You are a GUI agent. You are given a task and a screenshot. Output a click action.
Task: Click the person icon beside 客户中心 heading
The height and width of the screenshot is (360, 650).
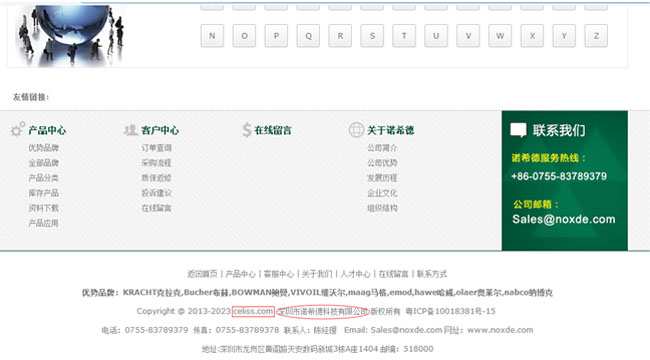tap(131, 130)
